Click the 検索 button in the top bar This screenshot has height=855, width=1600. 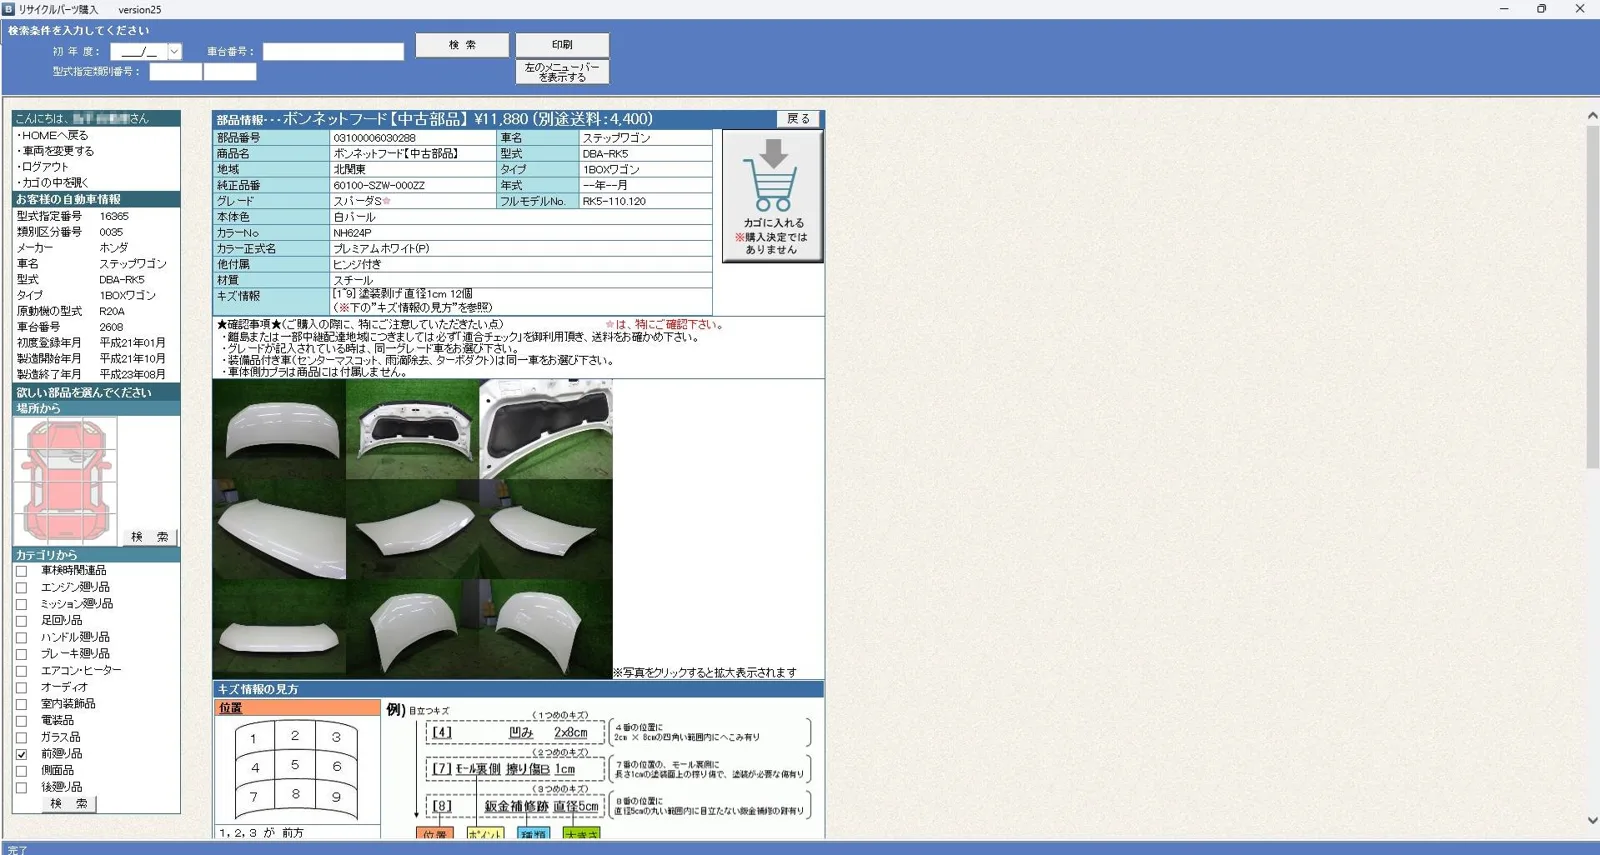pyautogui.click(x=462, y=45)
